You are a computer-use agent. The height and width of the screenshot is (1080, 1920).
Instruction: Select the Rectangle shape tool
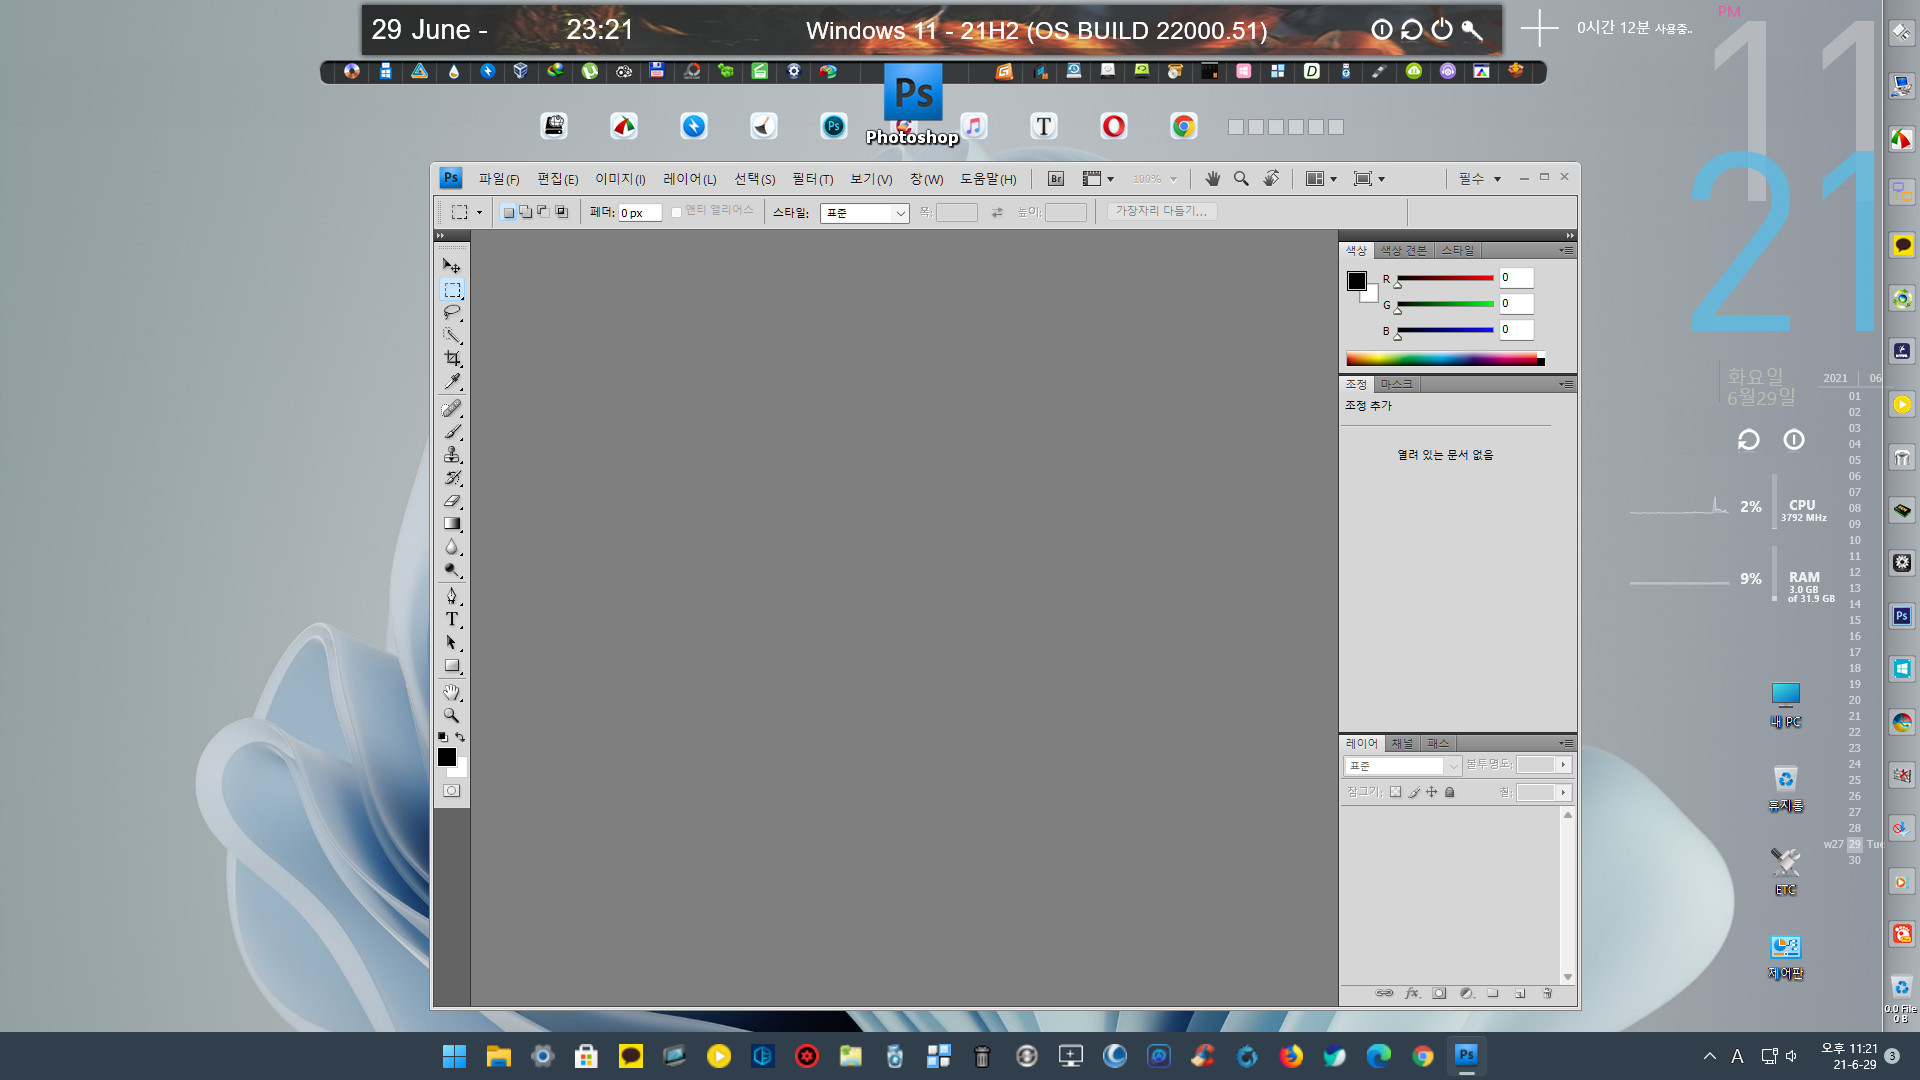point(452,666)
